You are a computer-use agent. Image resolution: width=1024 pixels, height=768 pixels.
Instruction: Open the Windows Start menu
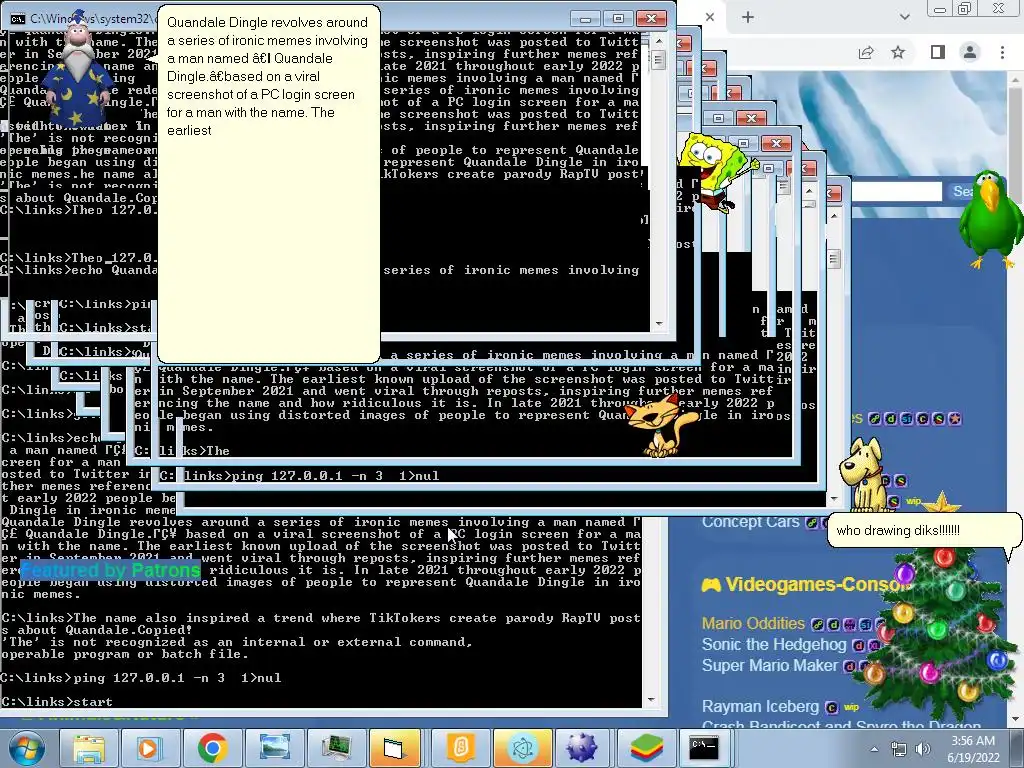click(26, 748)
